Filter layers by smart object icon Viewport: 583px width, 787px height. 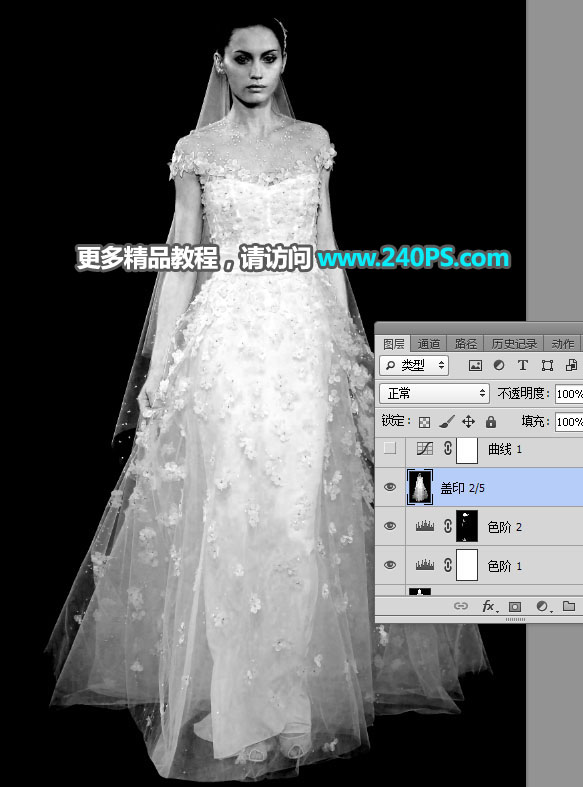571,365
